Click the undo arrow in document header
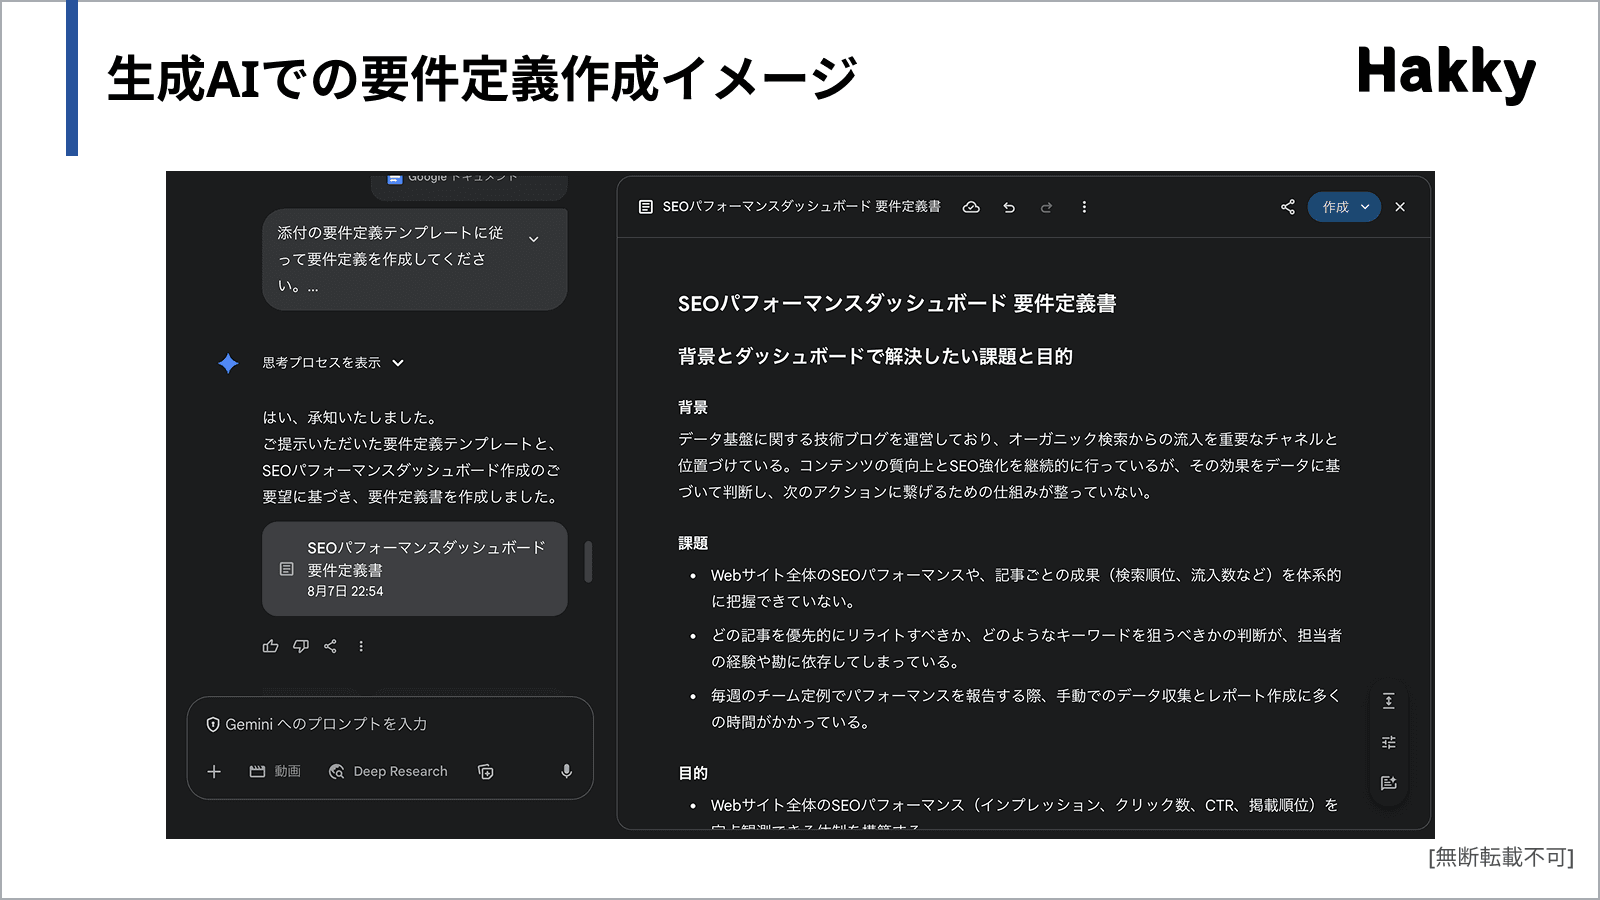Image resolution: width=1600 pixels, height=900 pixels. (x=1009, y=207)
